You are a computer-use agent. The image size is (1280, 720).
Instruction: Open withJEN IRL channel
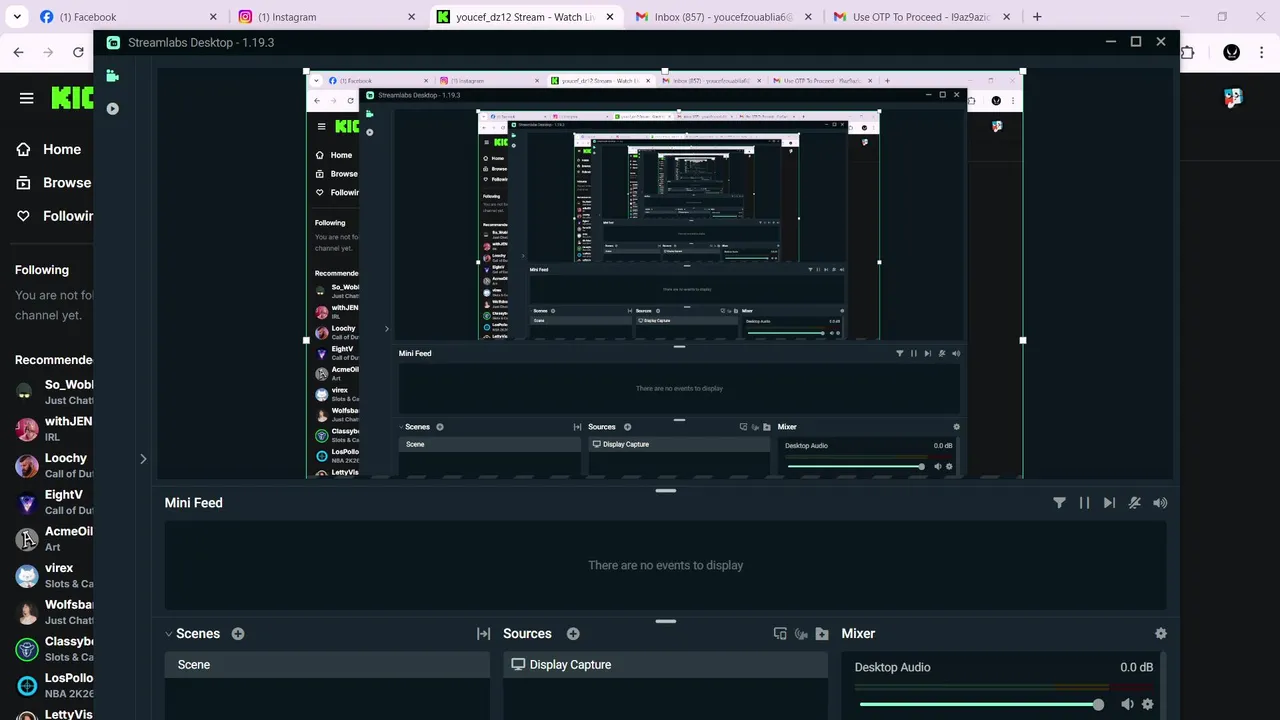[54, 429]
